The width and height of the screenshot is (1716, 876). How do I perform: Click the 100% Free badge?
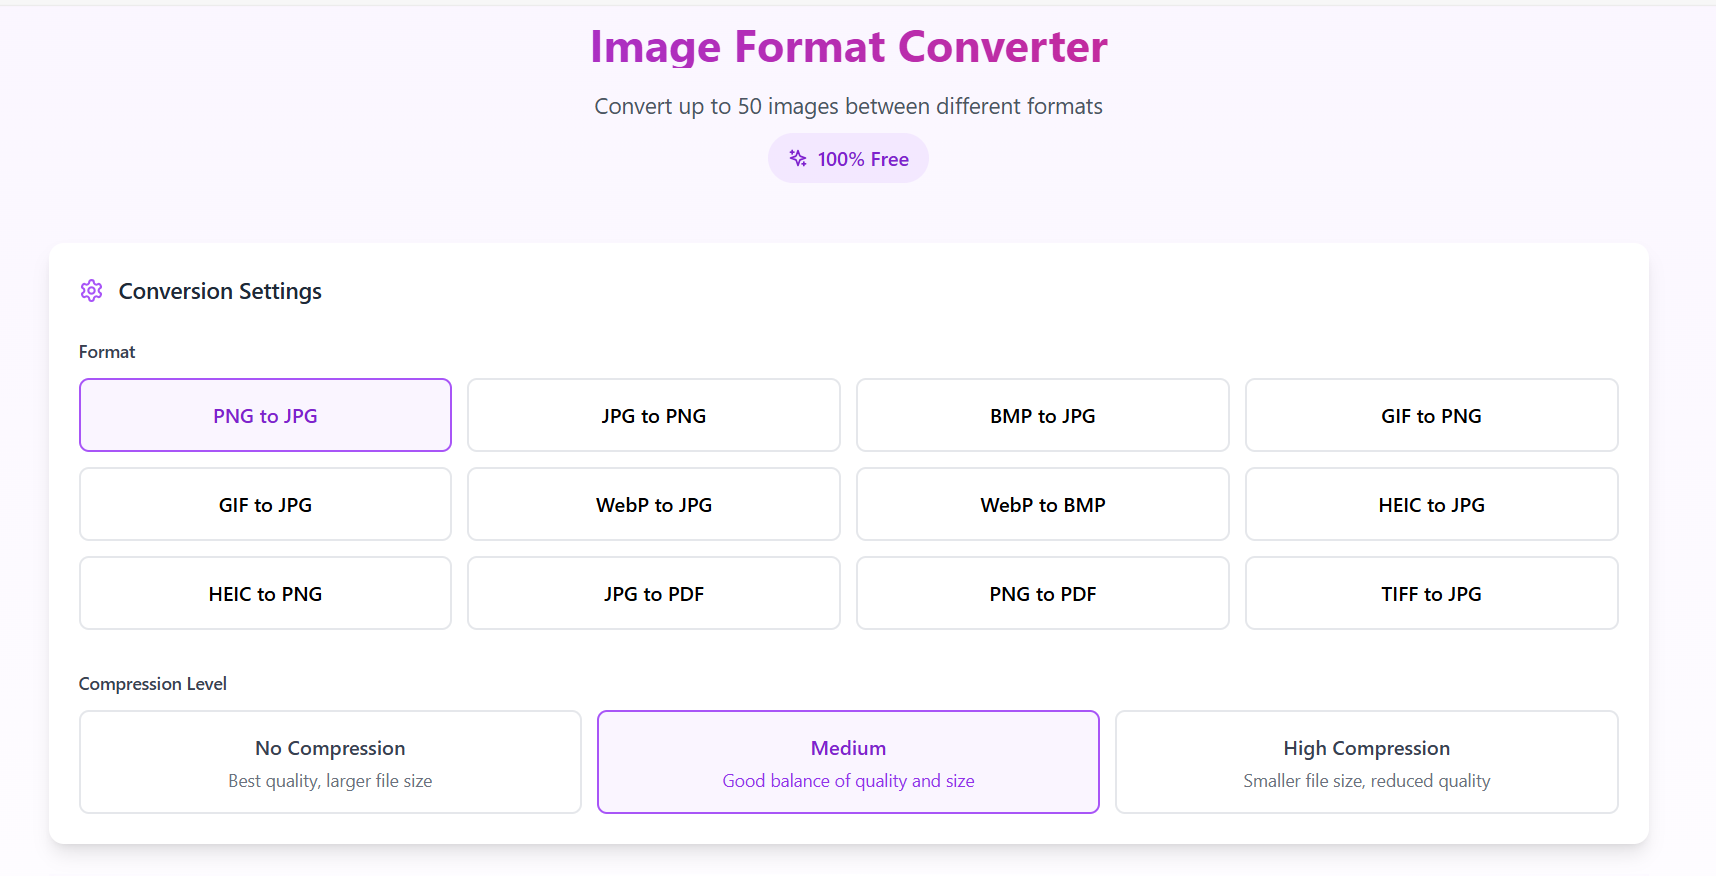point(862,159)
